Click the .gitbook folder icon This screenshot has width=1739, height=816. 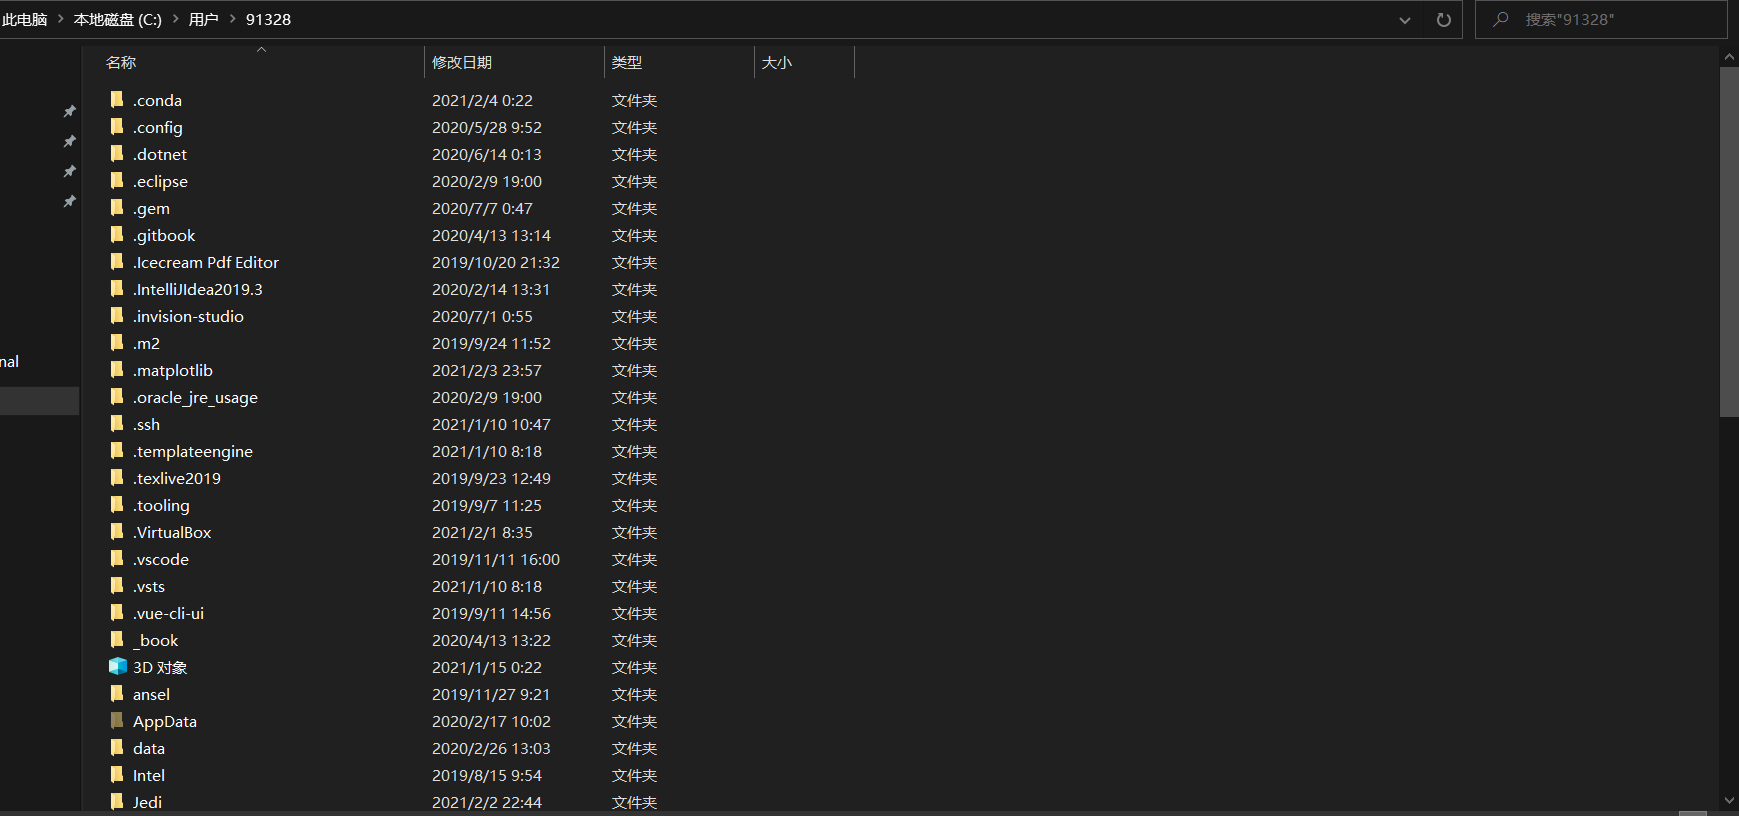pos(117,234)
